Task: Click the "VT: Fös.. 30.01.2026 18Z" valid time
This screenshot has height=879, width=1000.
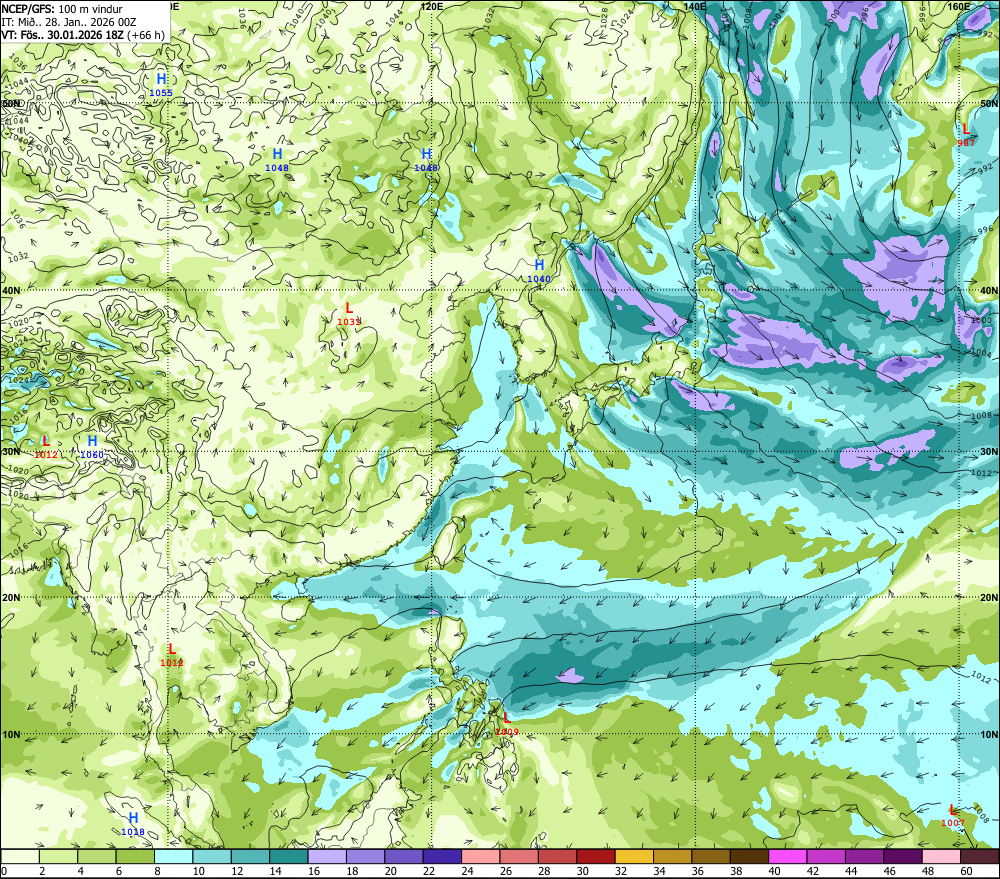Action: tap(62, 35)
